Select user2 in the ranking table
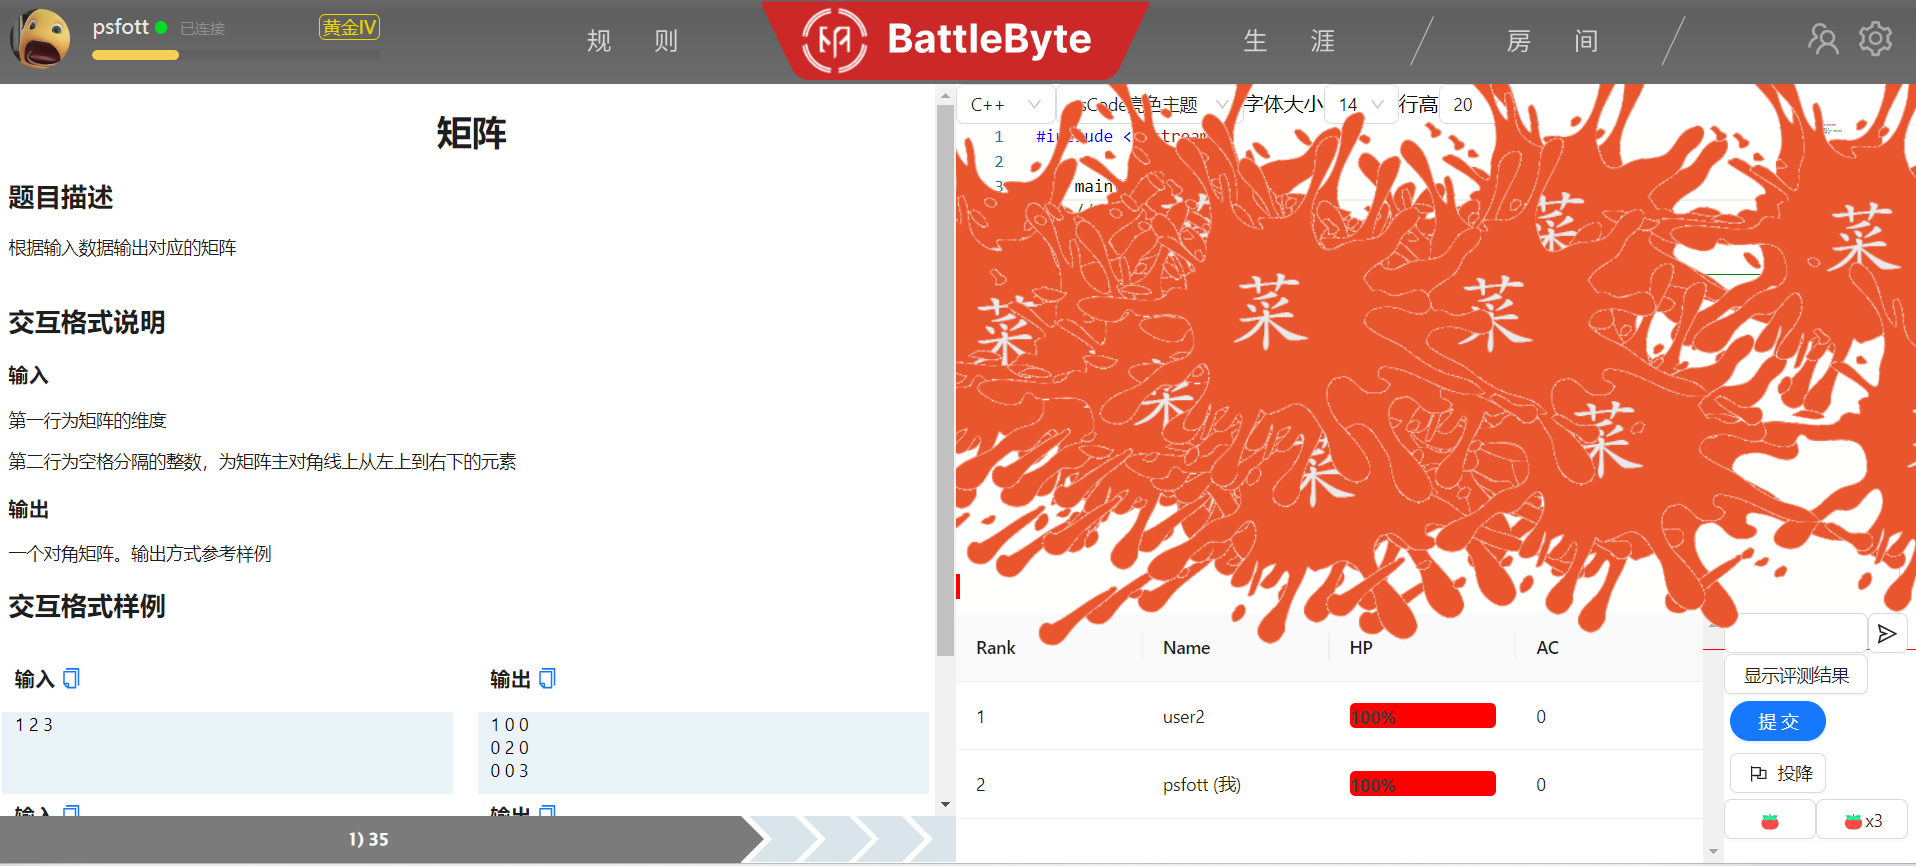The height and width of the screenshot is (866, 1916). click(x=1184, y=716)
